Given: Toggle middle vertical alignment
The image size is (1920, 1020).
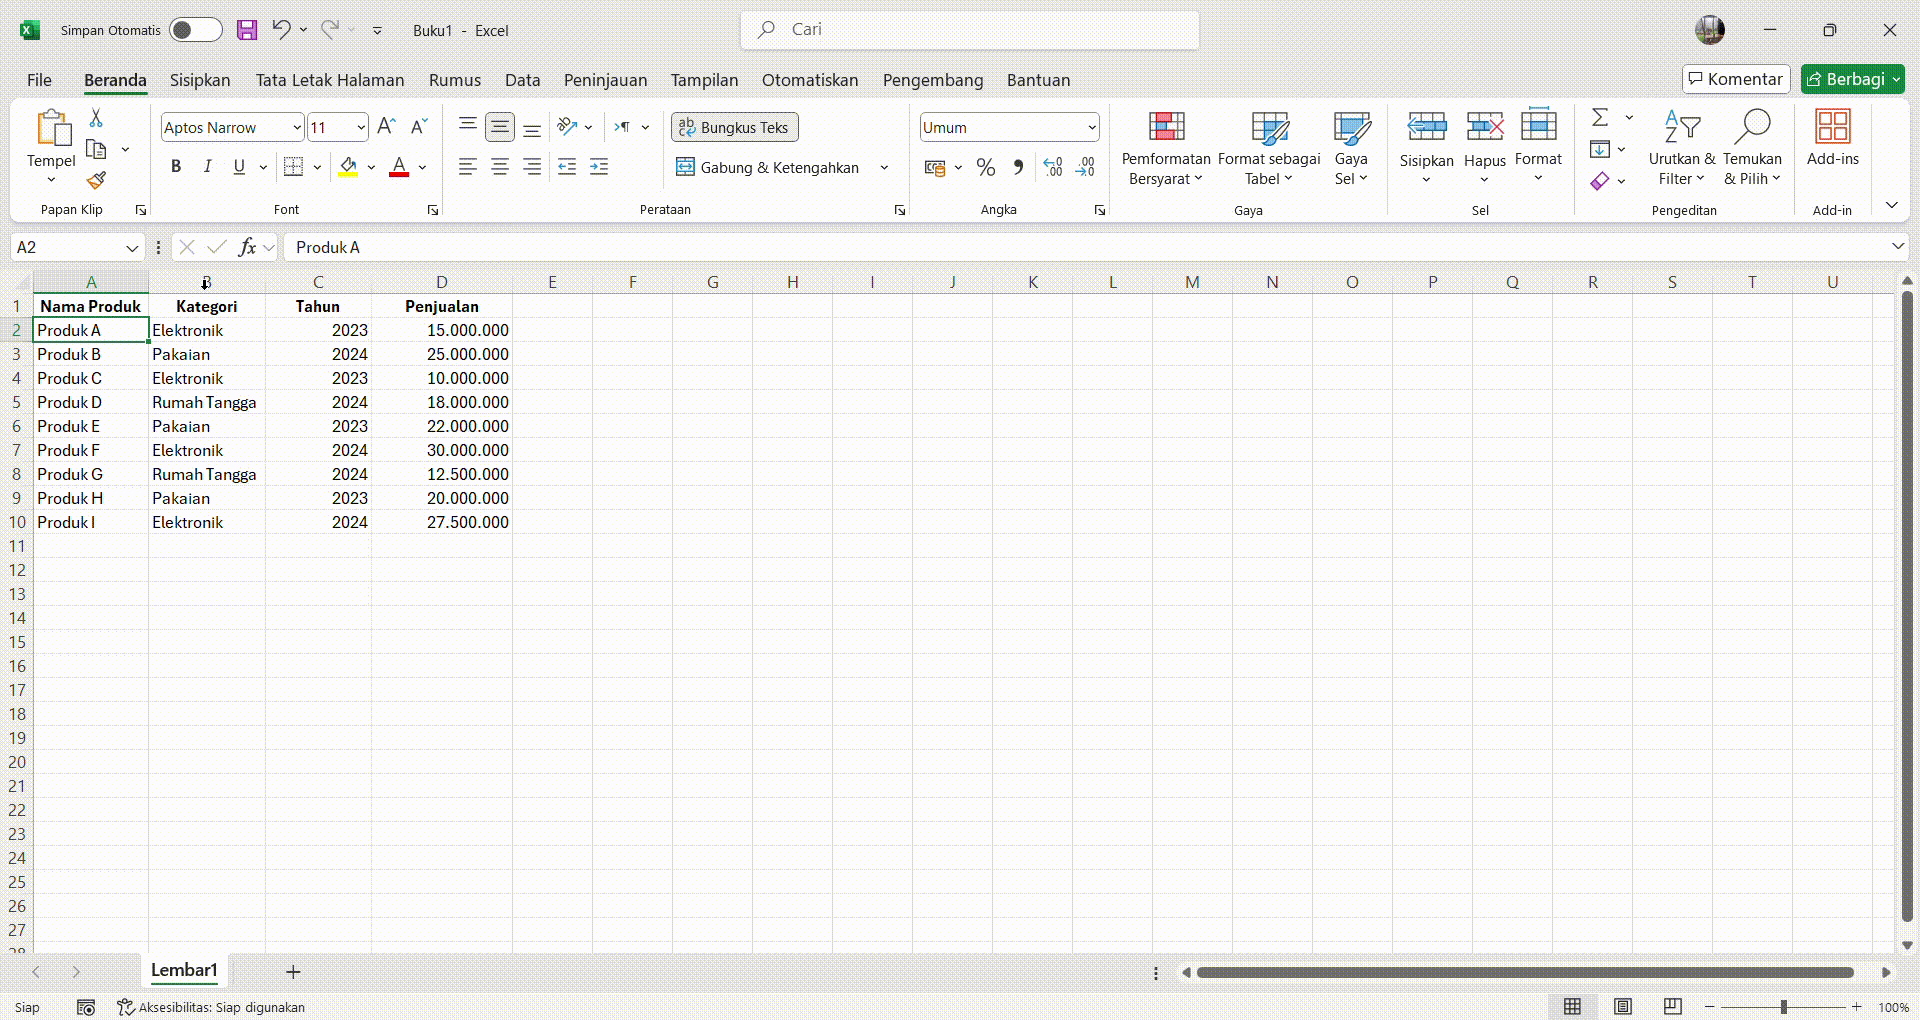Looking at the screenshot, I should 499,127.
